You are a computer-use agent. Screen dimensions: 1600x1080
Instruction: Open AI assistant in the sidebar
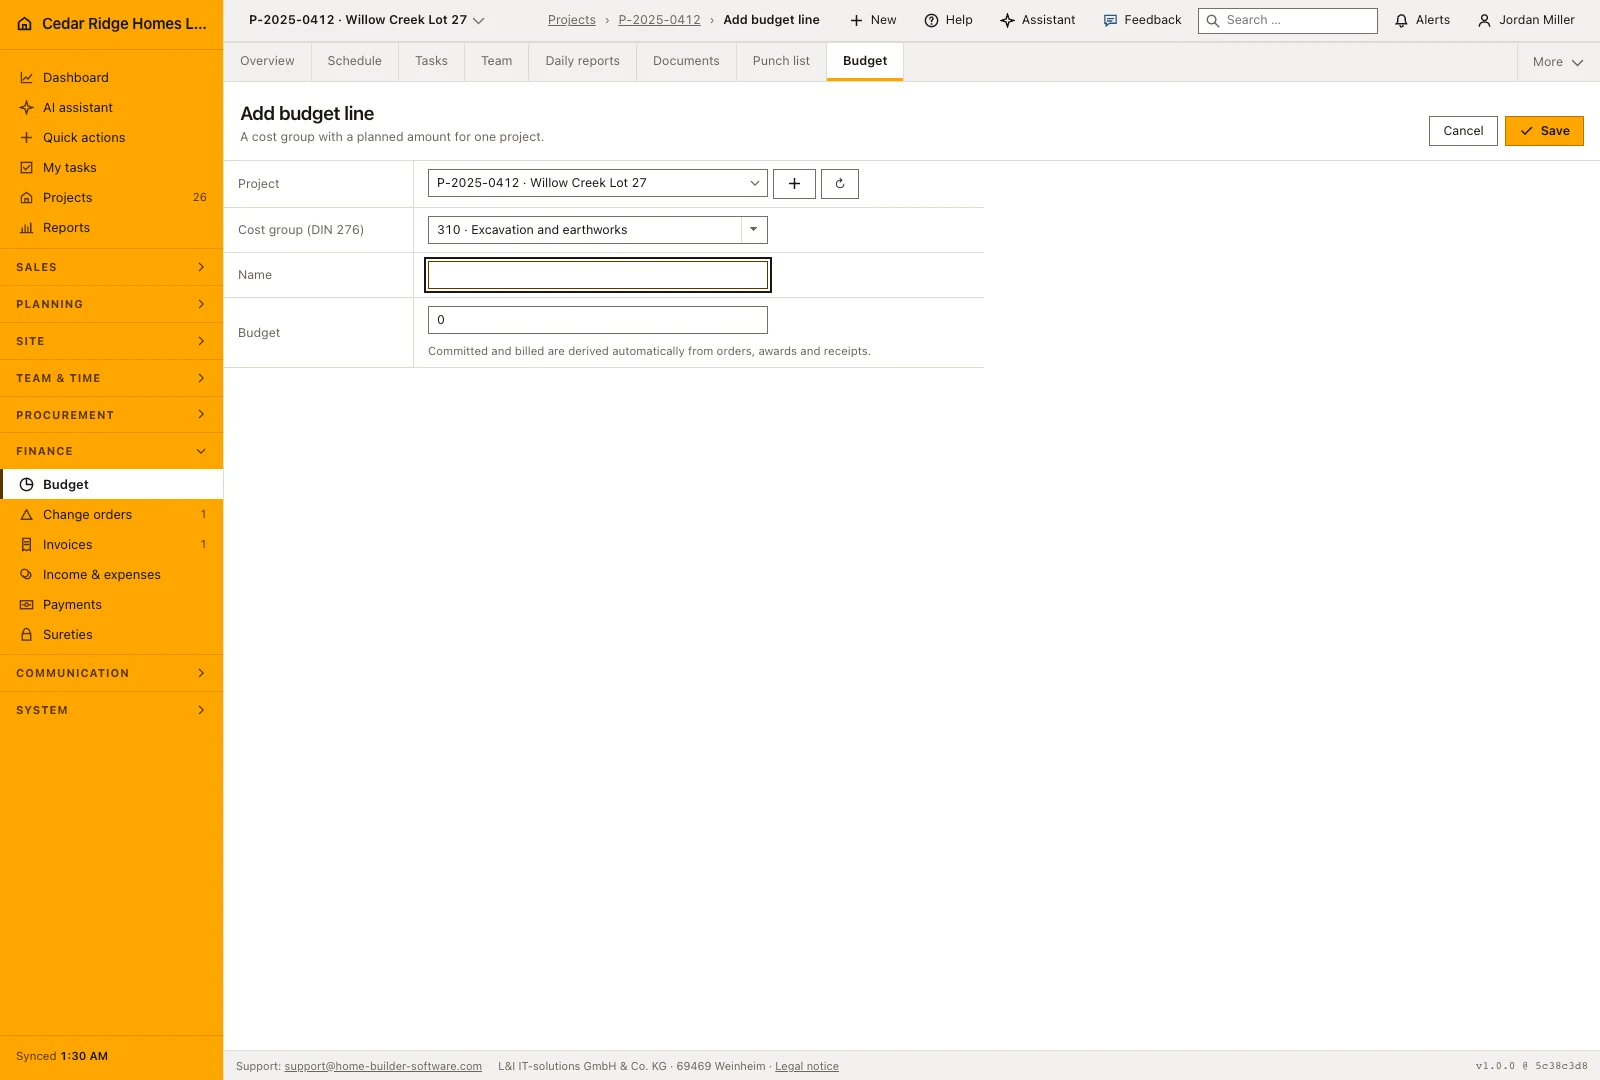coord(111,107)
